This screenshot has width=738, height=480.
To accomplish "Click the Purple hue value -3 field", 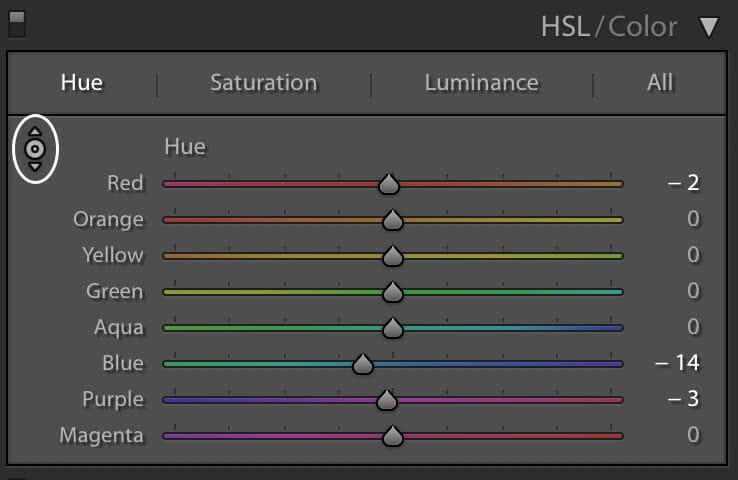I will [x=685, y=399].
